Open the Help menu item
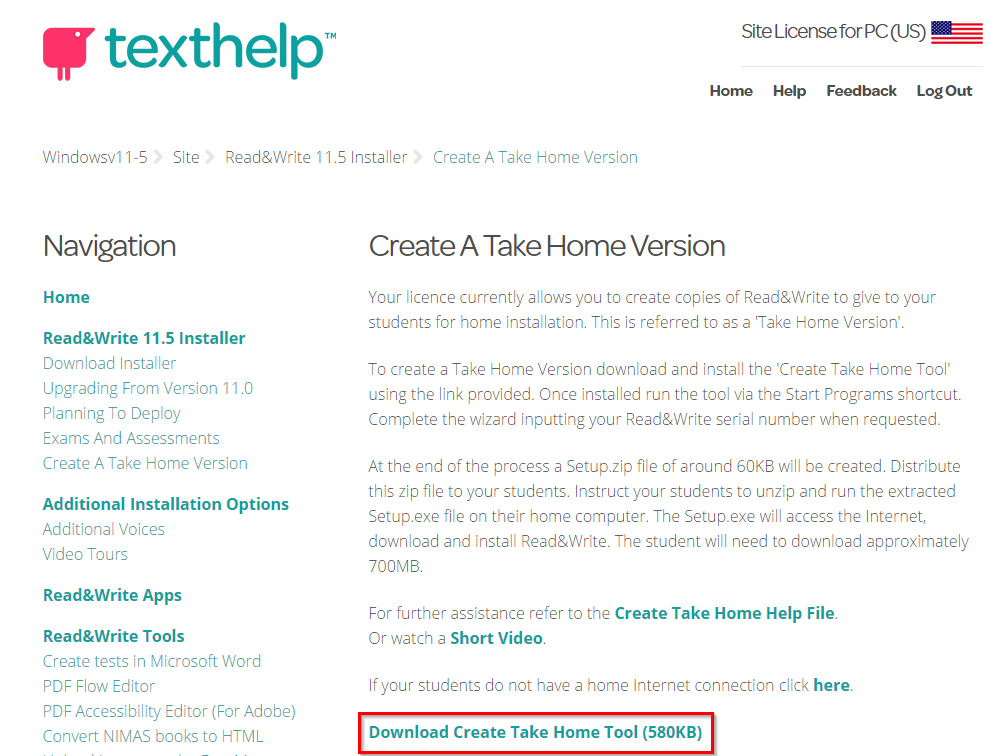The image size is (1001, 756). (789, 91)
